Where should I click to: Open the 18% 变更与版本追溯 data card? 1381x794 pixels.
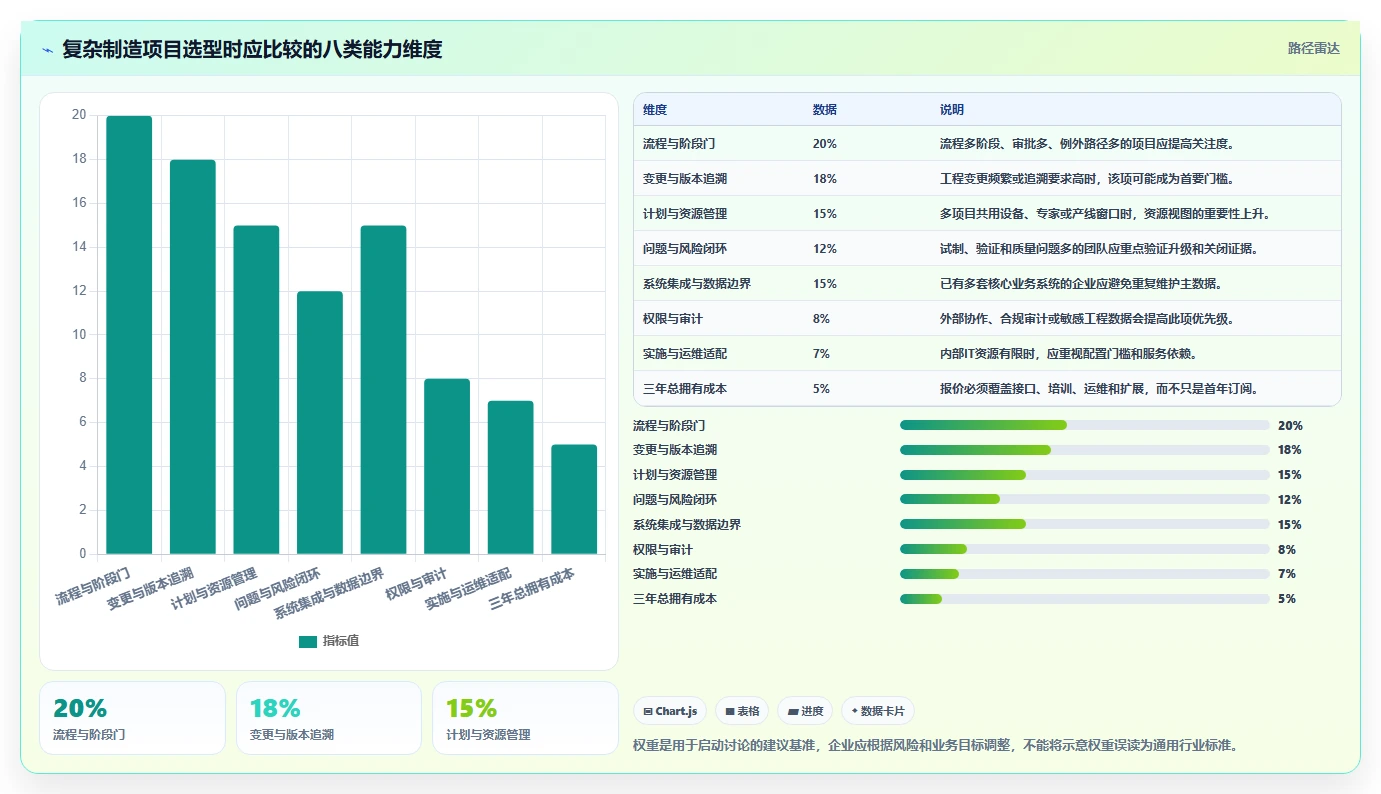pyautogui.click(x=329, y=718)
